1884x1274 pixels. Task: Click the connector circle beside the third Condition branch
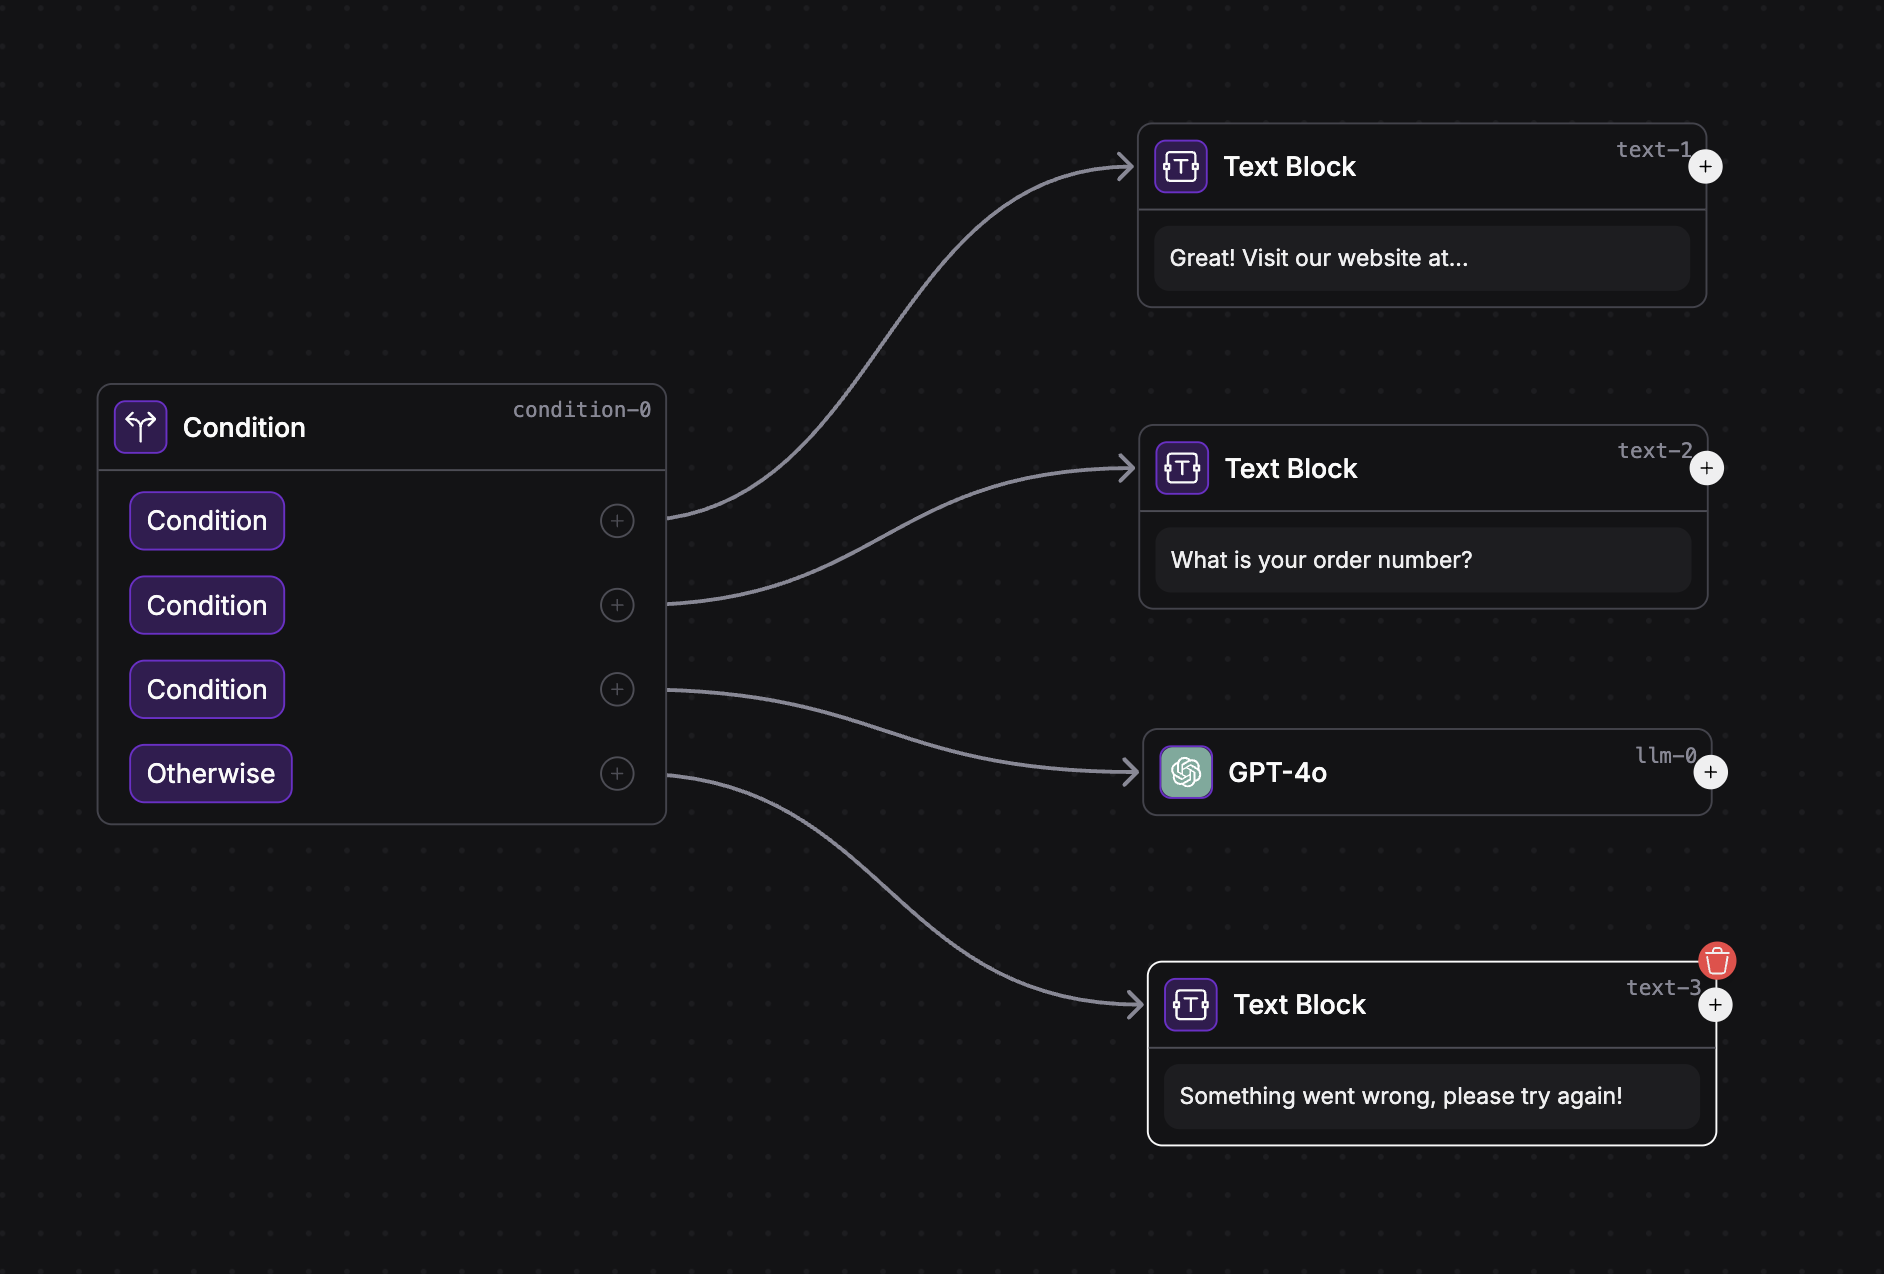[x=617, y=689]
